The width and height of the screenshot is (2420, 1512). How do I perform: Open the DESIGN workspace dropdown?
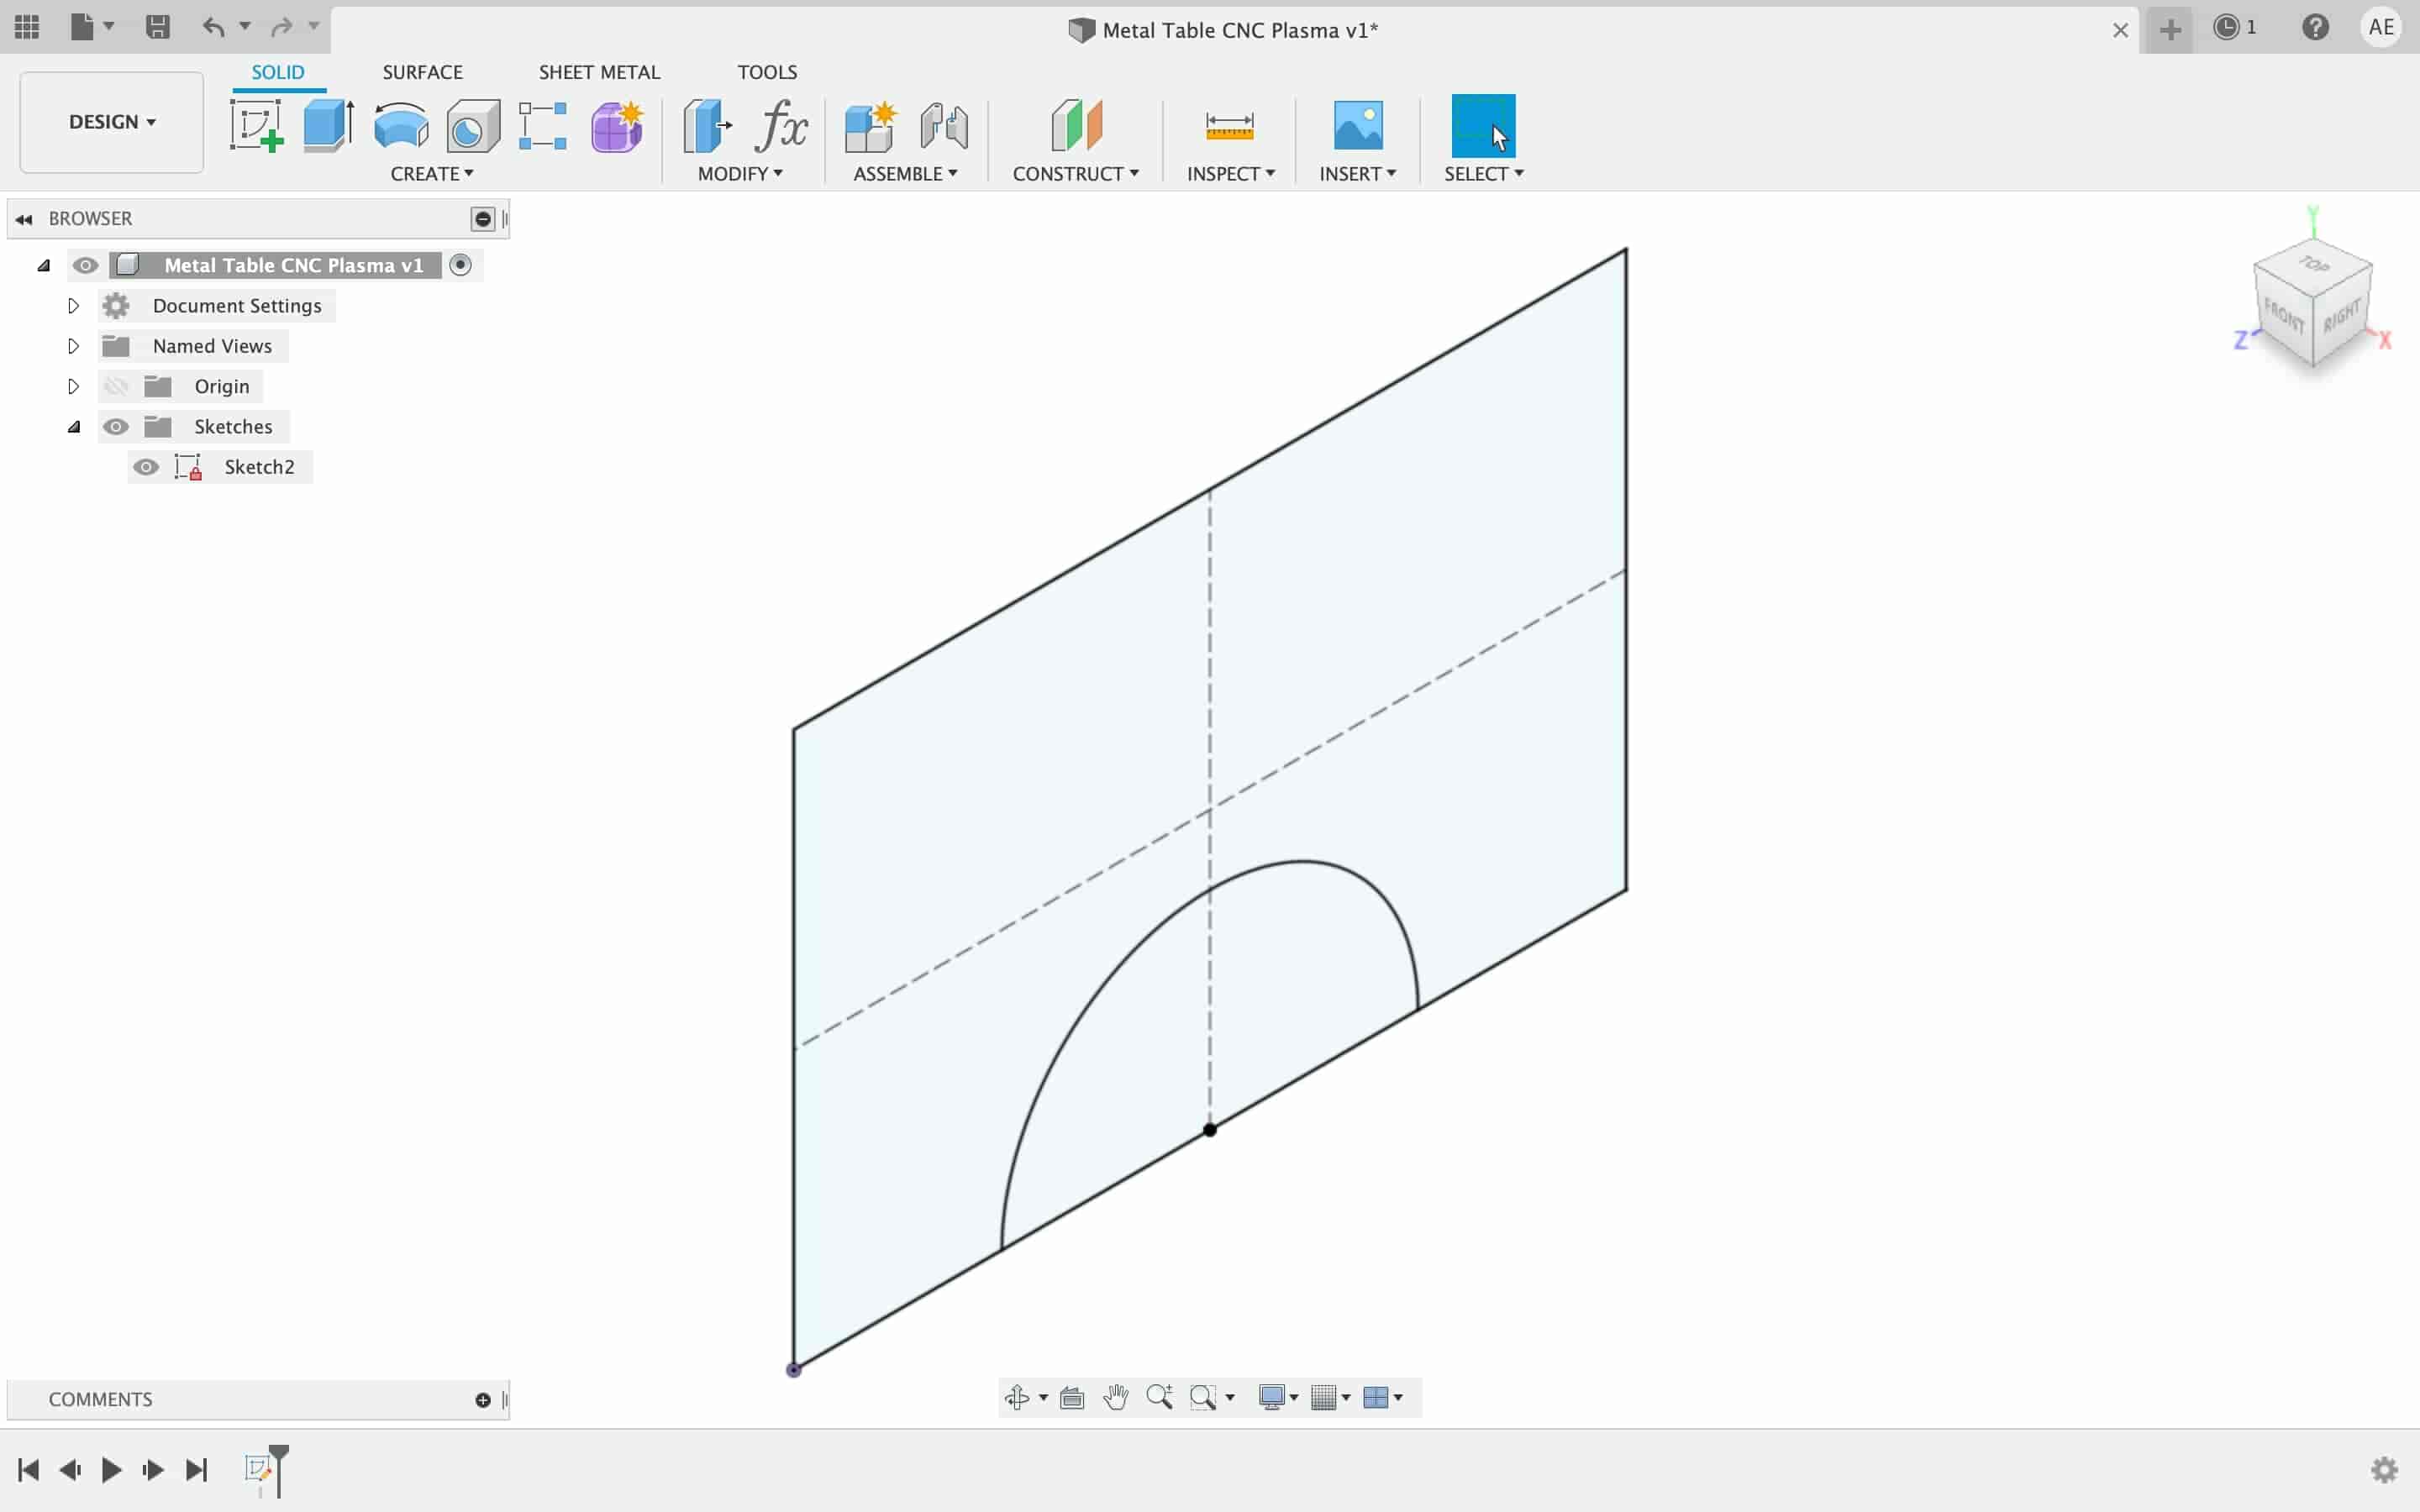(x=110, y=120)
